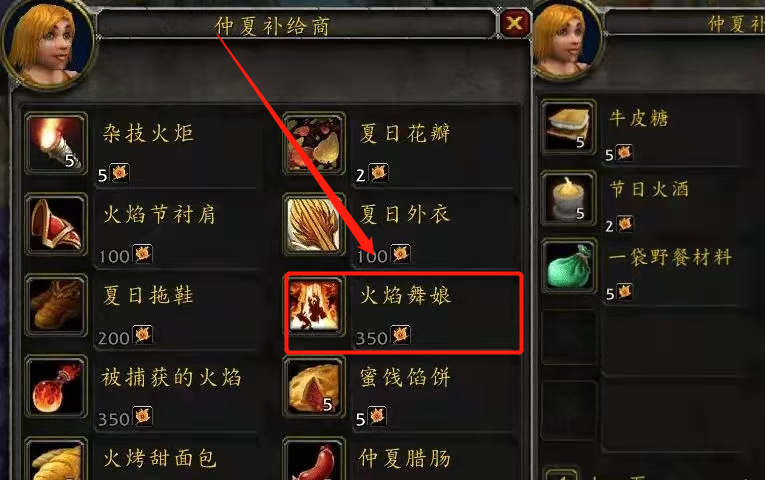Viewport: 765px width, 480px height.
Task: Close the 仲夏补给商 vendor window
Action: click(514, 23)
